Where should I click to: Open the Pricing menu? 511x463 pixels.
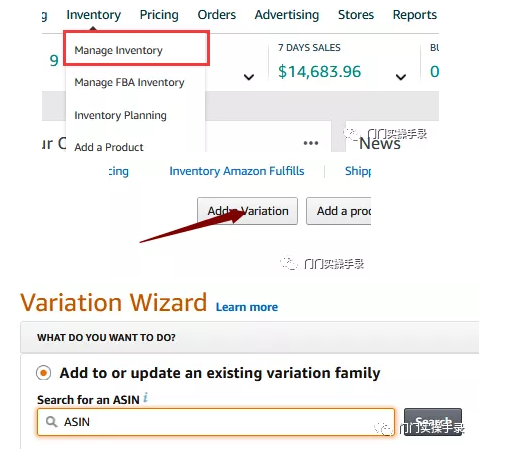pos(159,15)
